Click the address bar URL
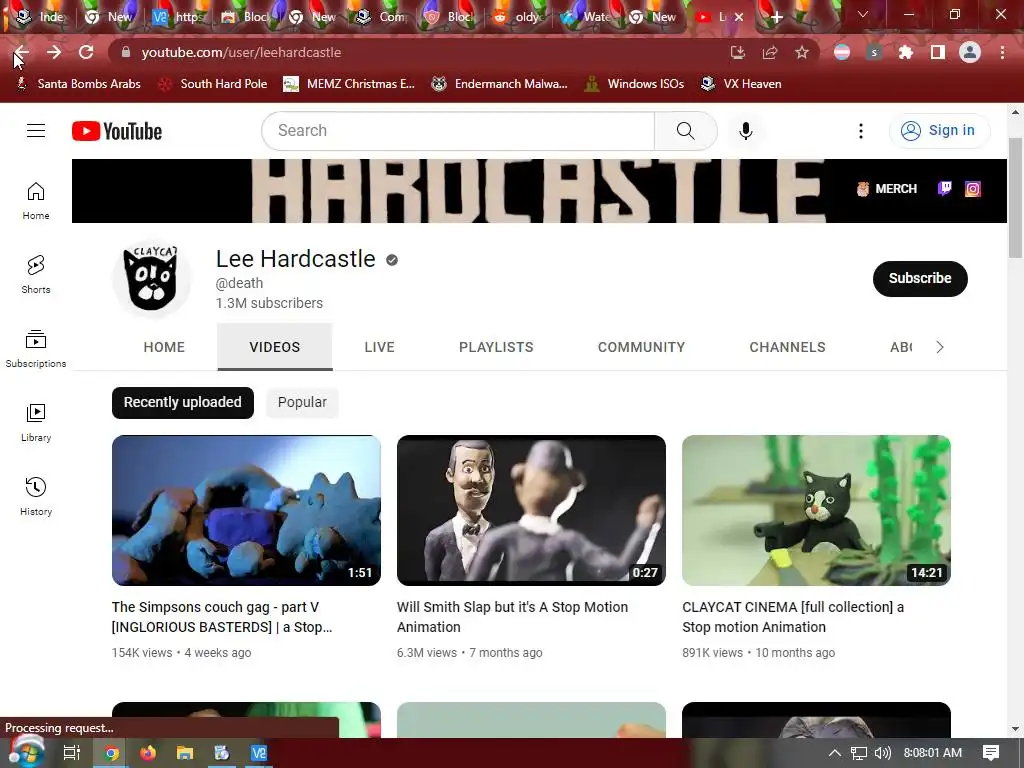Viewport: 1024px width, 768px height. click(x=241, y=52)
